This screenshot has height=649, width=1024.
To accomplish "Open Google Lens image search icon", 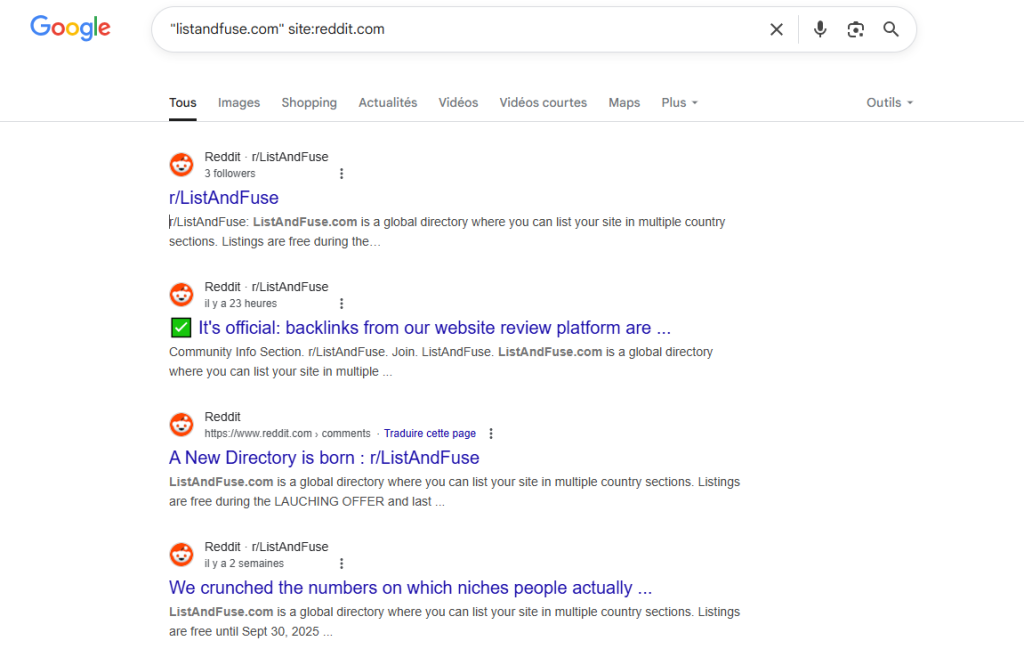I will point(855,29).
